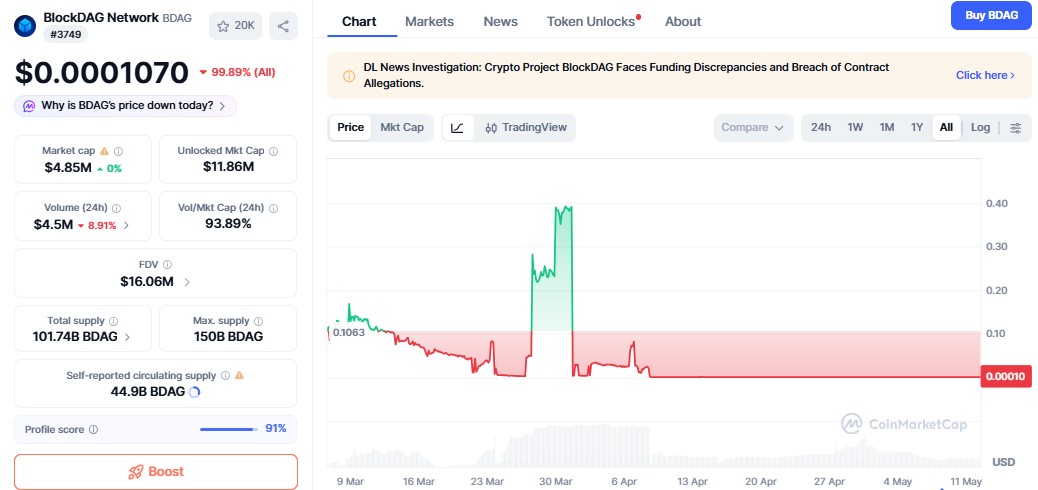Click the BDAG ticker symbol text
The height and width of the screenshot is (490, 1038).
(x=177, y=18)
